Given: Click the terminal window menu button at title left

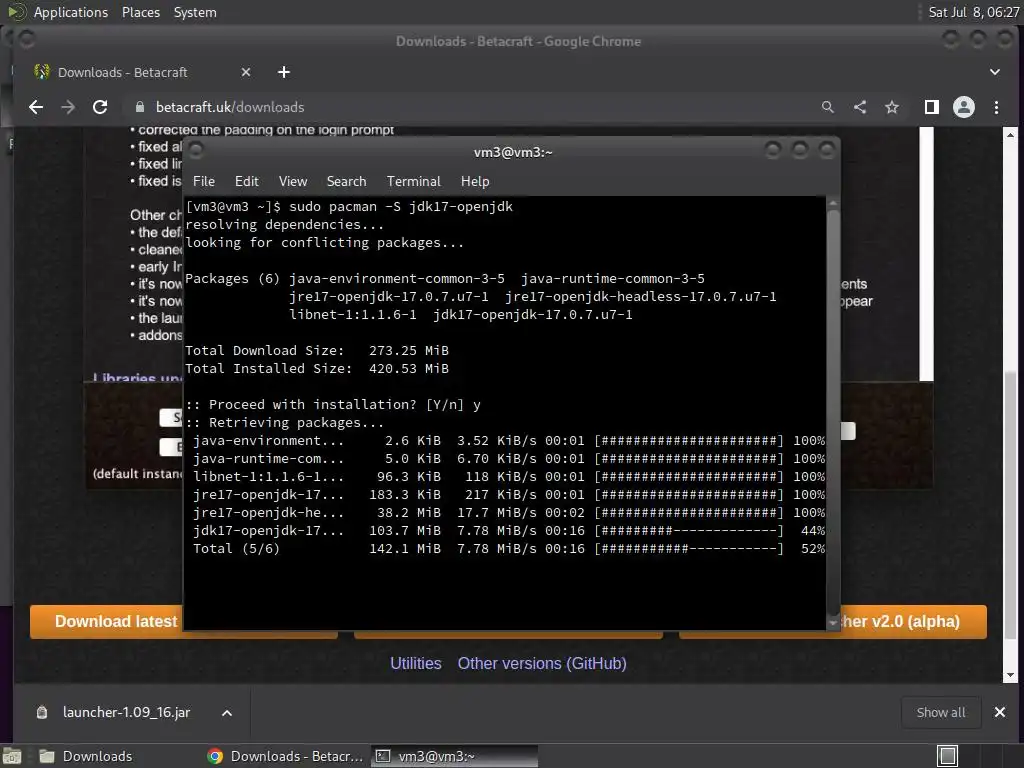Looking at the screenshot, I should point(196,151).
